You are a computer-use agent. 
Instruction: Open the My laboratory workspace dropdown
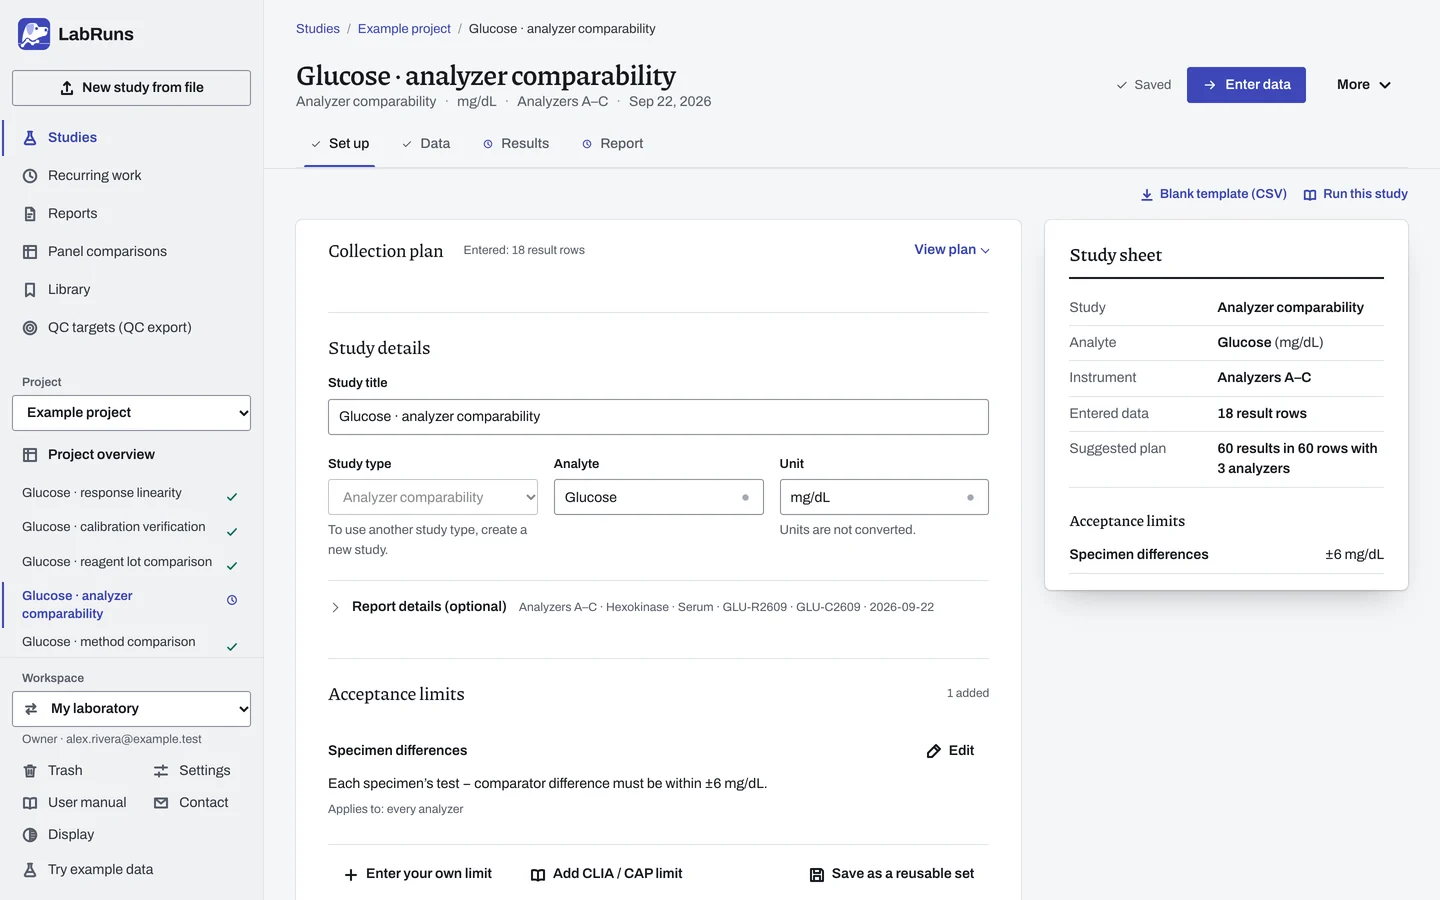[x=131, y=709]
